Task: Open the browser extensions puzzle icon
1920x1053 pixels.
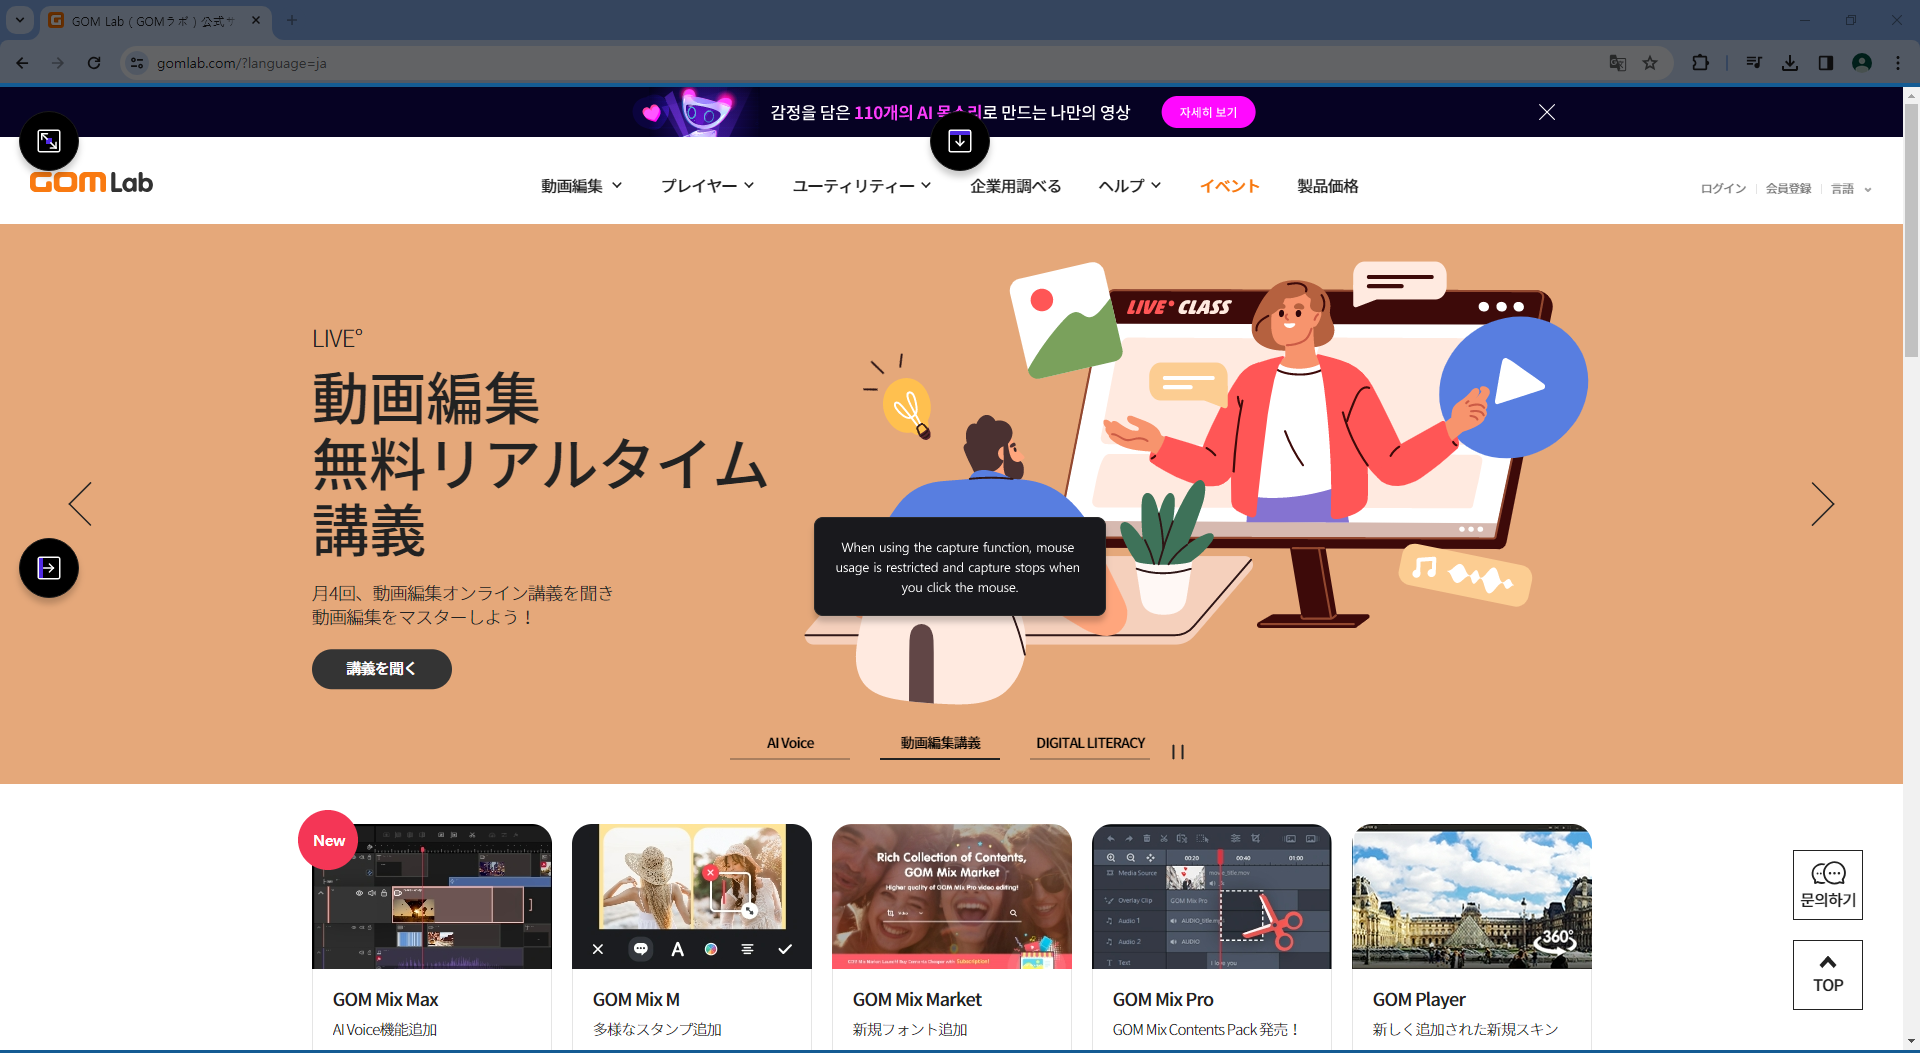Action: (1700, 63)
